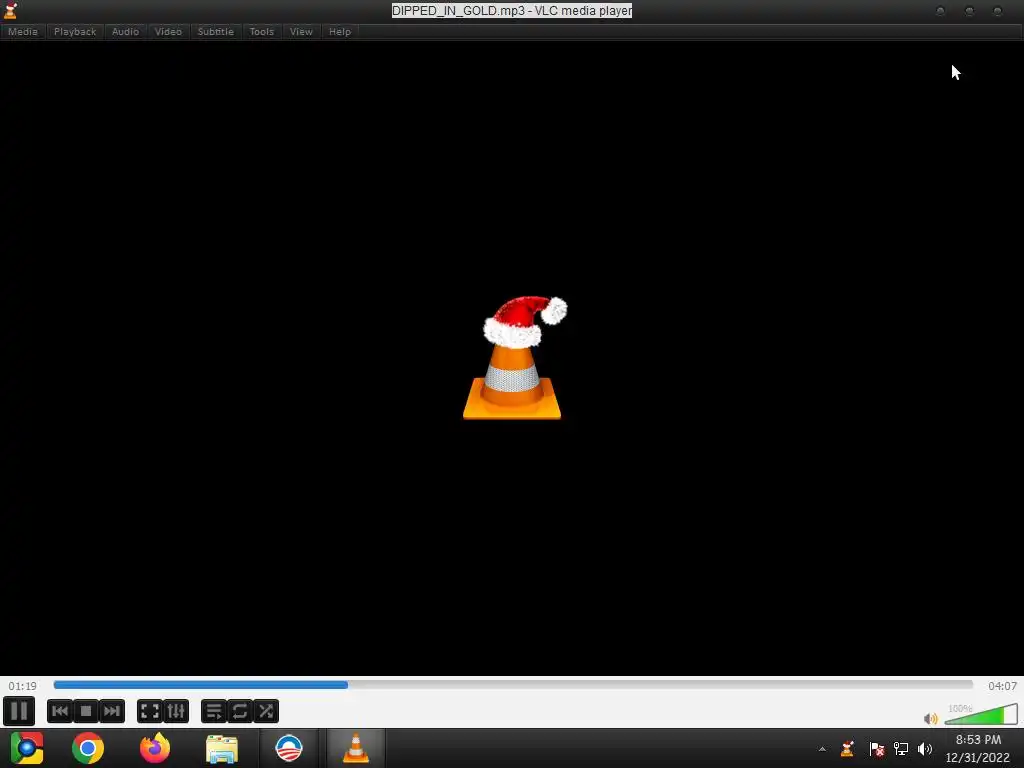Open the Playback menu
The image size is (1024, 768).
click(x=75, y=31)
